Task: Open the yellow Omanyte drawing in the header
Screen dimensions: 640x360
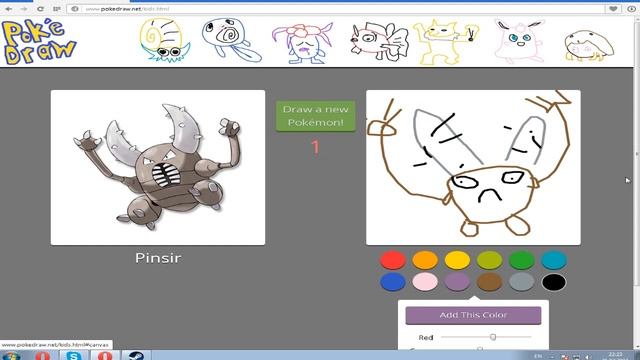Action: (x=164, y=41)
